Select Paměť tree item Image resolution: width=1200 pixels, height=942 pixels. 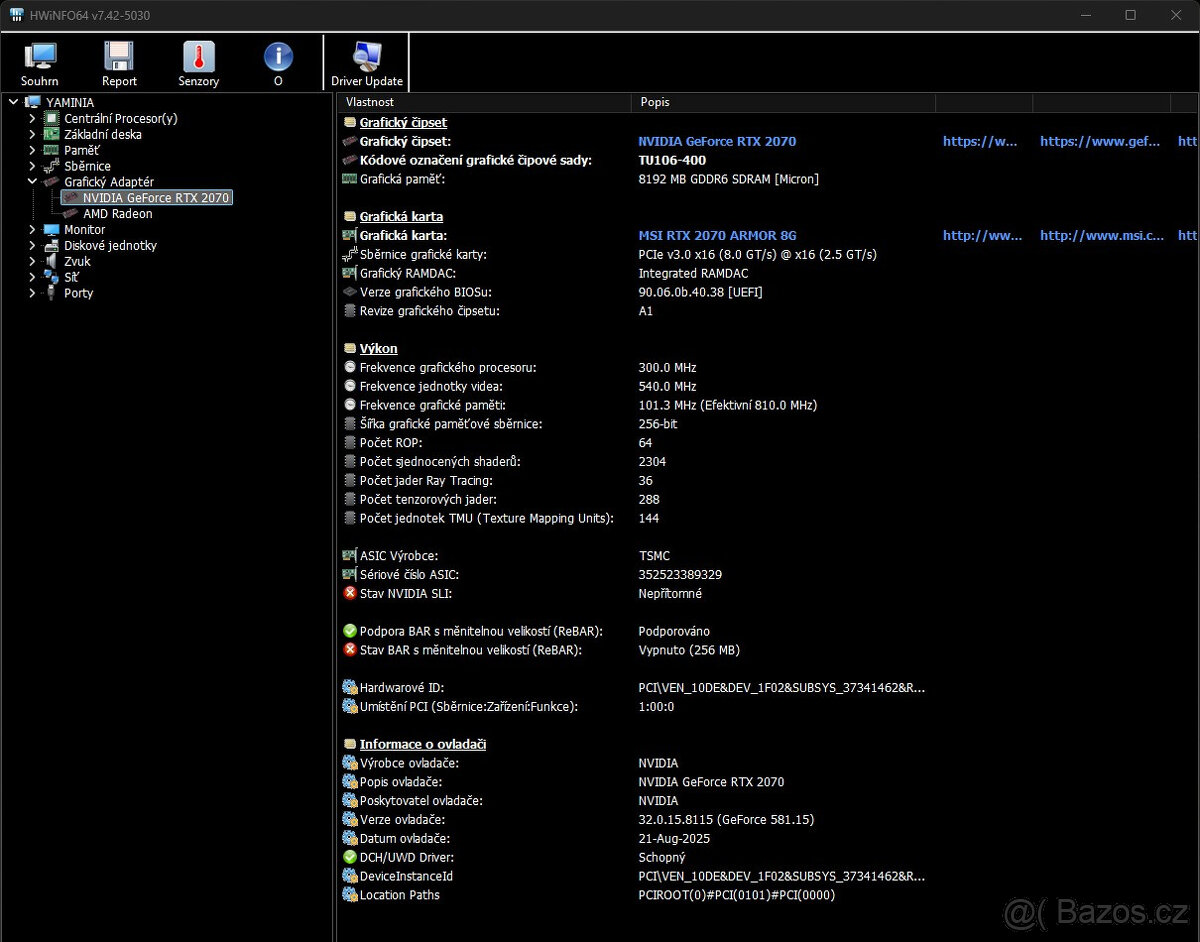[x=82, y=150]
